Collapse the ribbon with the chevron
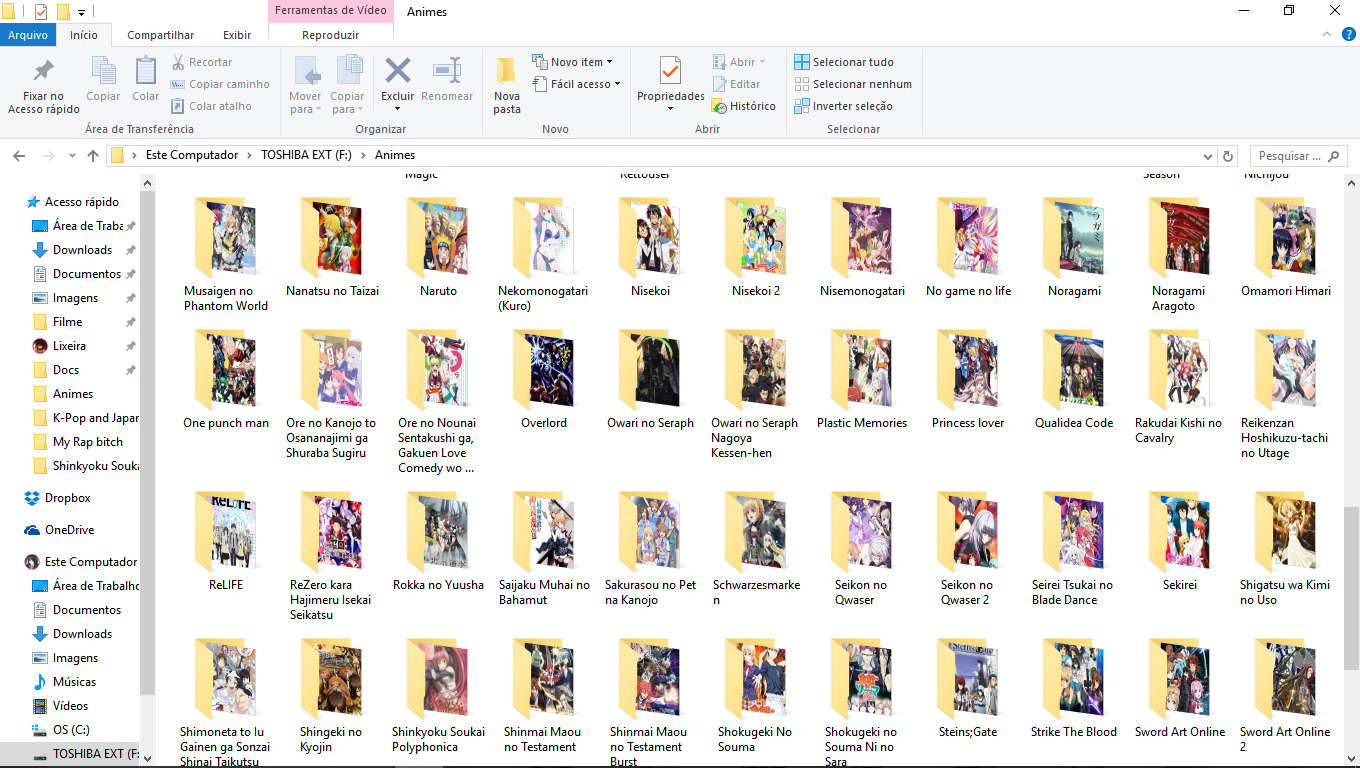Screen dimensions: 1360x768 point(1322,35)
